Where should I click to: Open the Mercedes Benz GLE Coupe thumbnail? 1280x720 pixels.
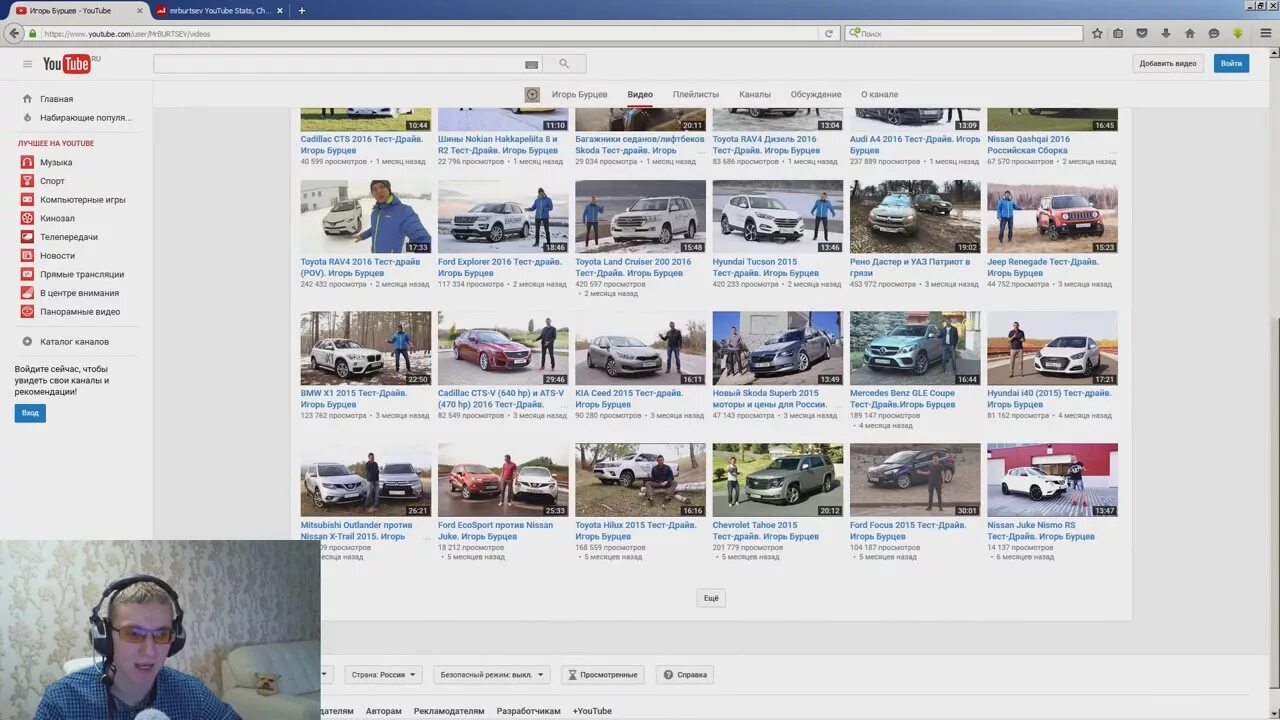tap(915, 348)
